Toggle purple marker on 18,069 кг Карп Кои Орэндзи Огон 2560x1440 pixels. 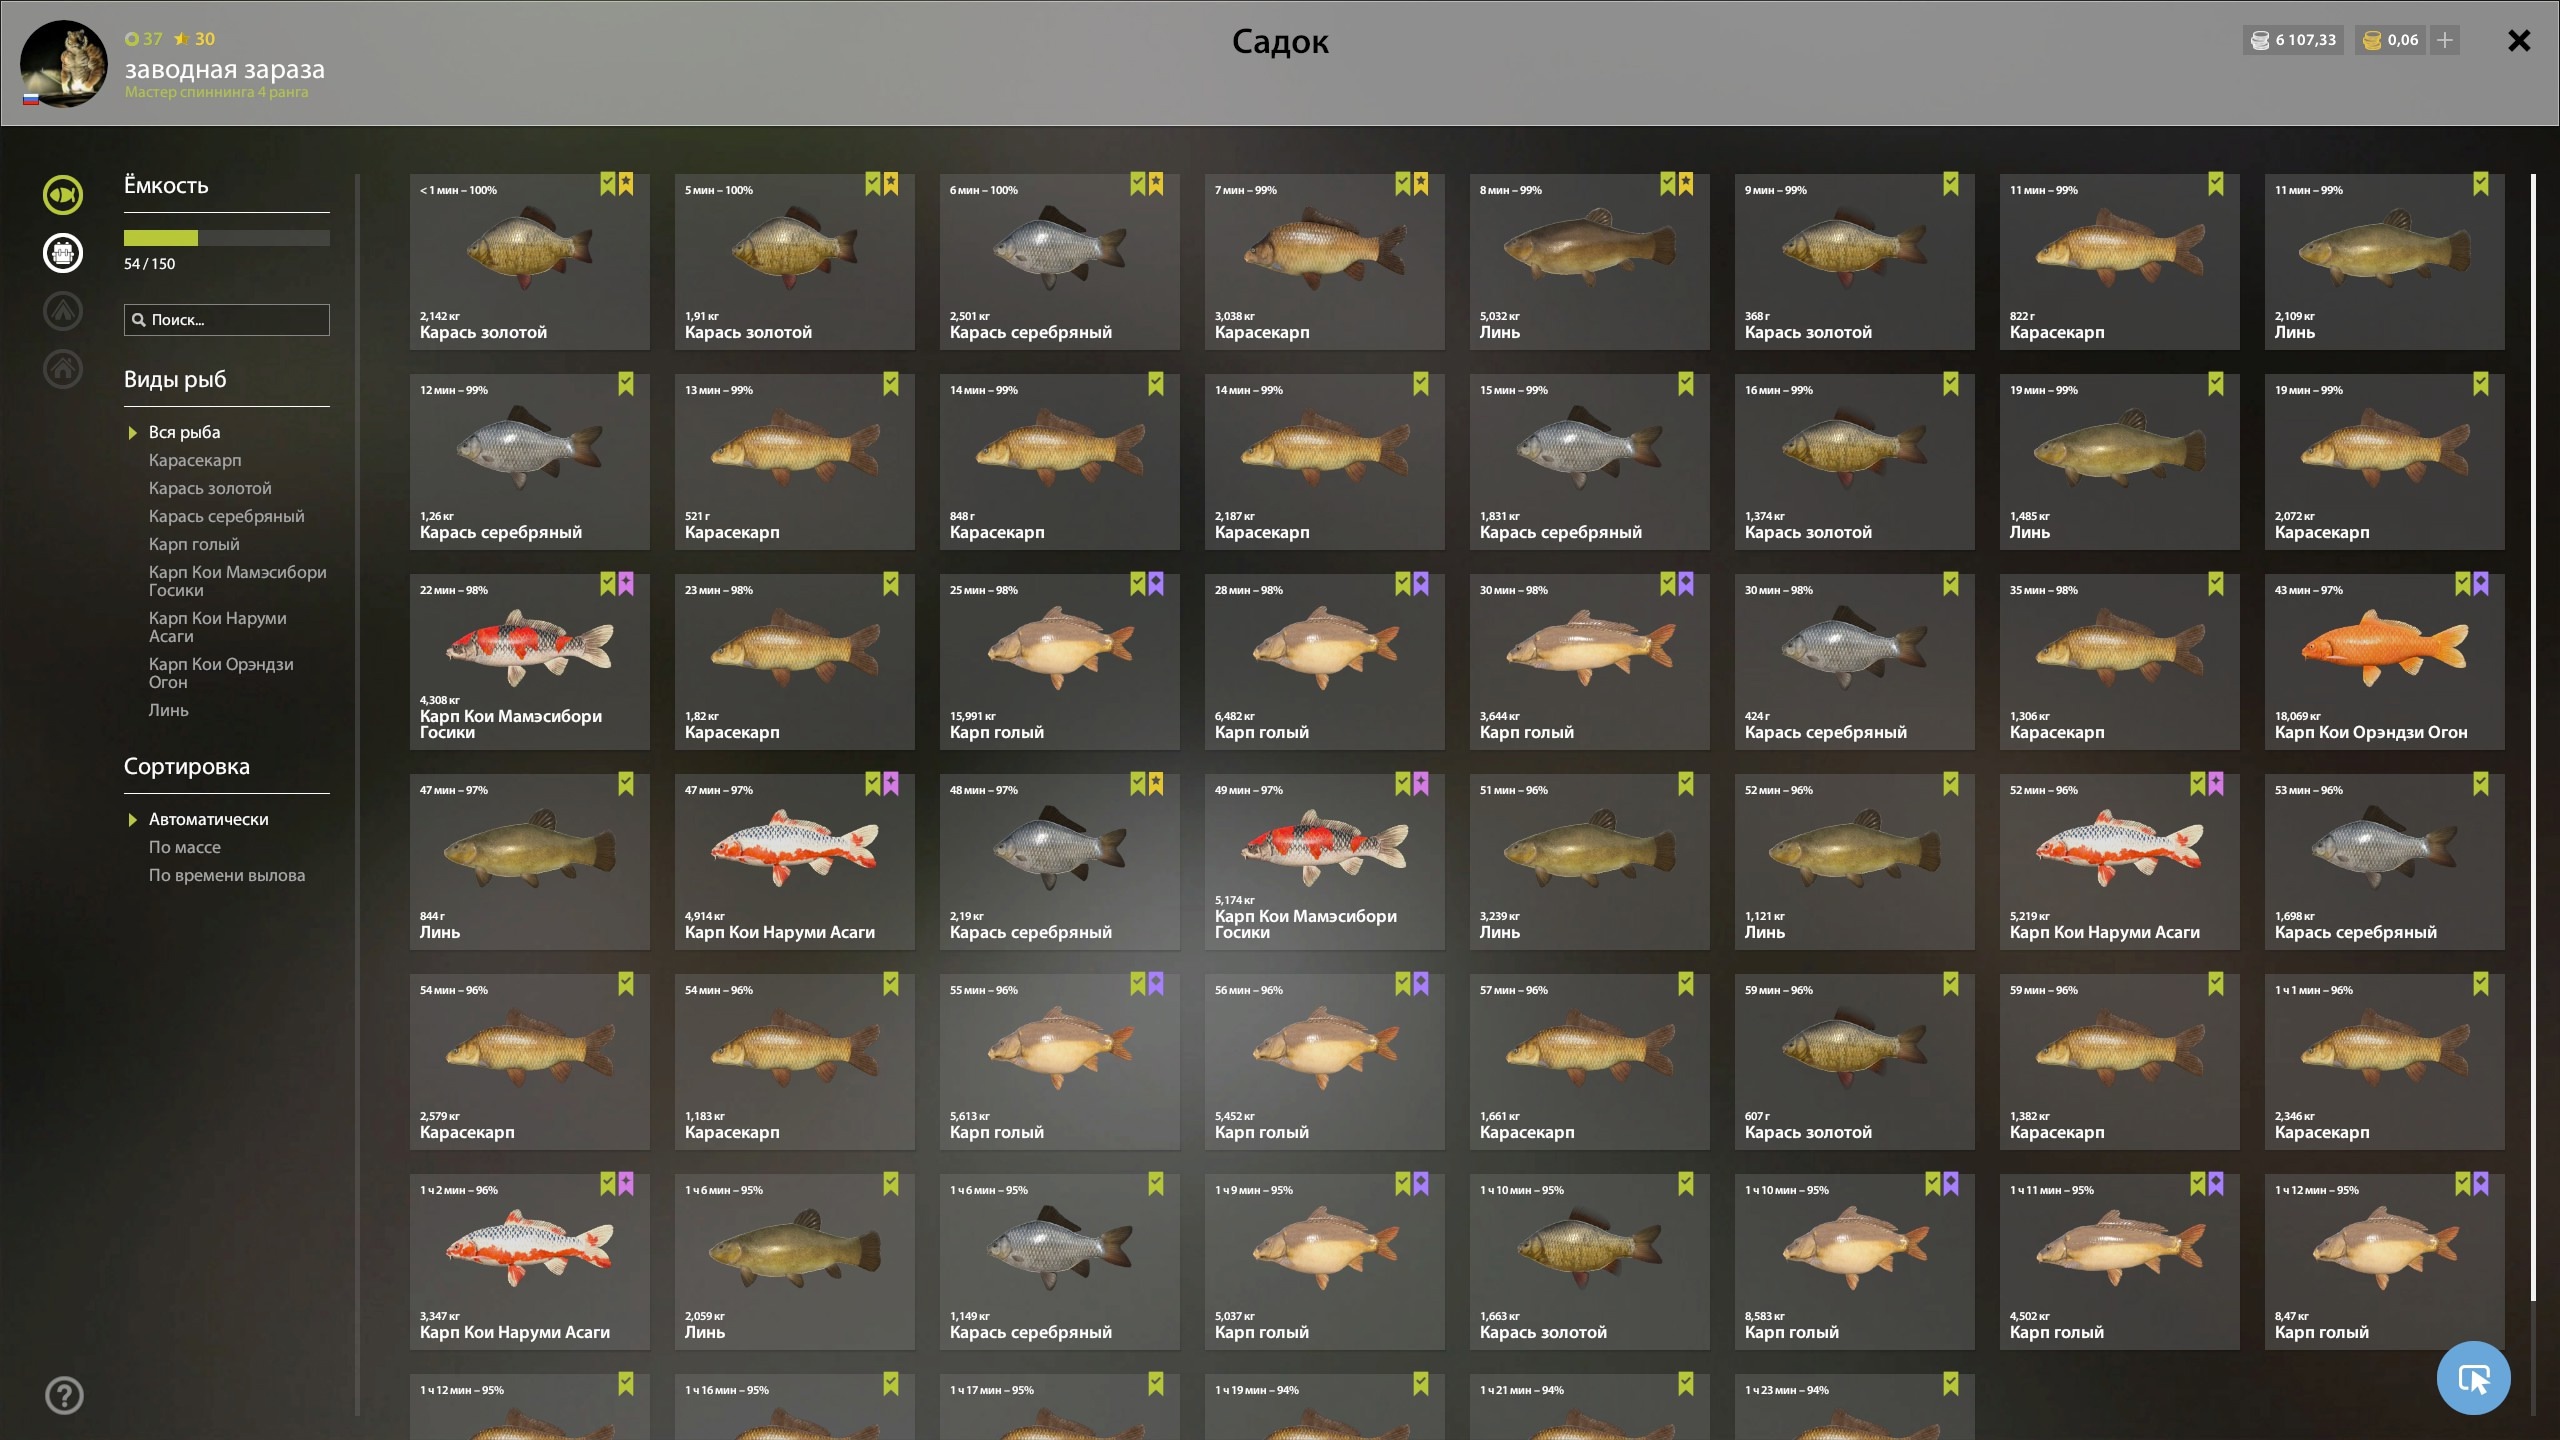coord(2481,584)
